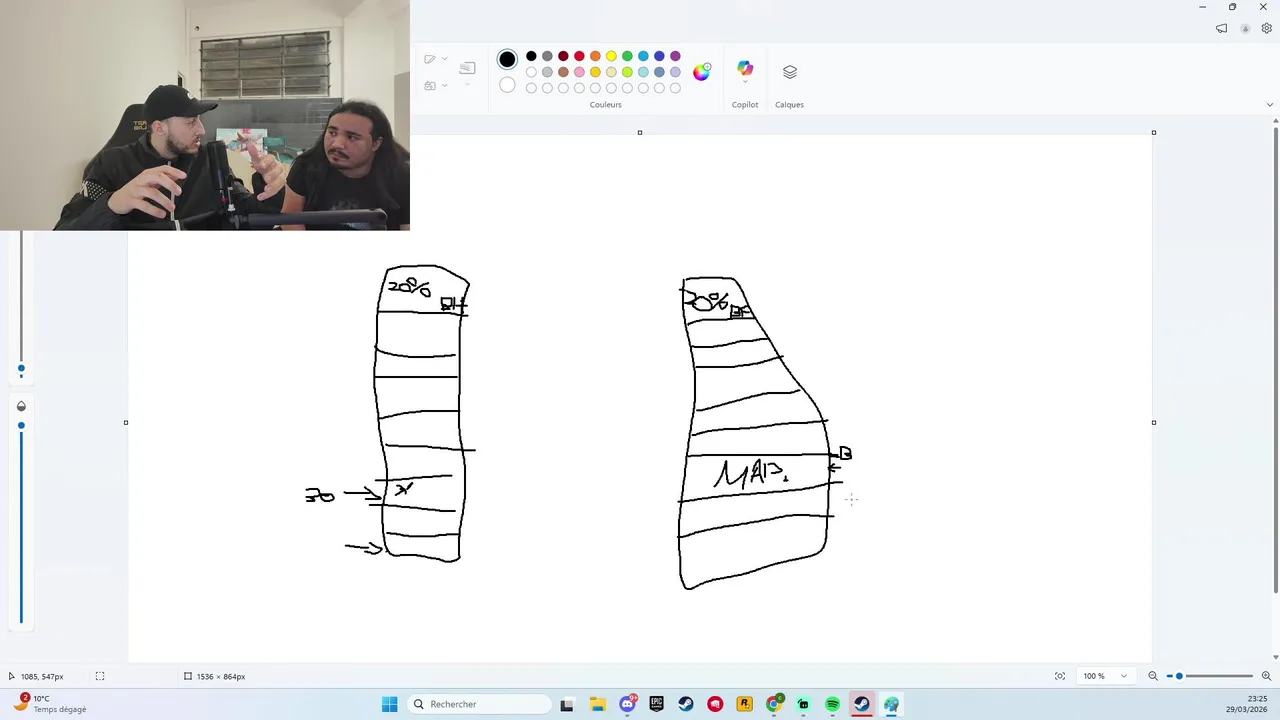This screenshot has height=720, width=1280.
Task: Select the secondary white color circle
Action: [507, 85]
